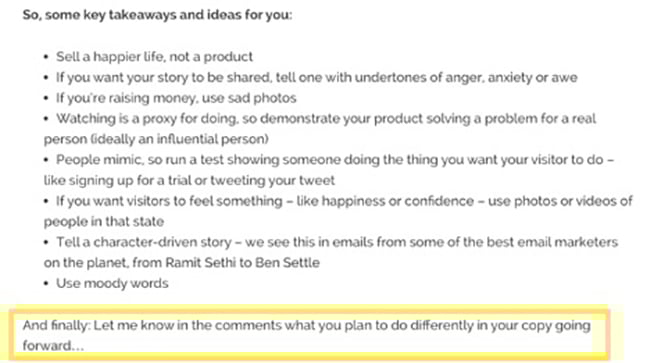Click bullet dot before 'Use moody words'

click(46, 284)
